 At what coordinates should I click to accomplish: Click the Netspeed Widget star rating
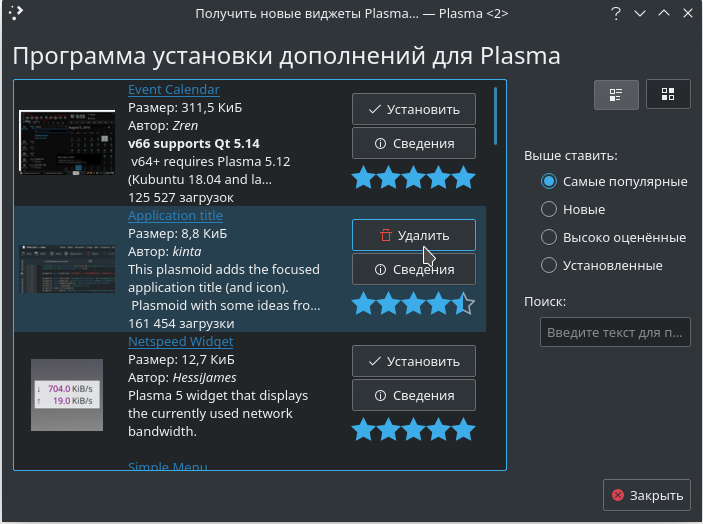(413, 429)
